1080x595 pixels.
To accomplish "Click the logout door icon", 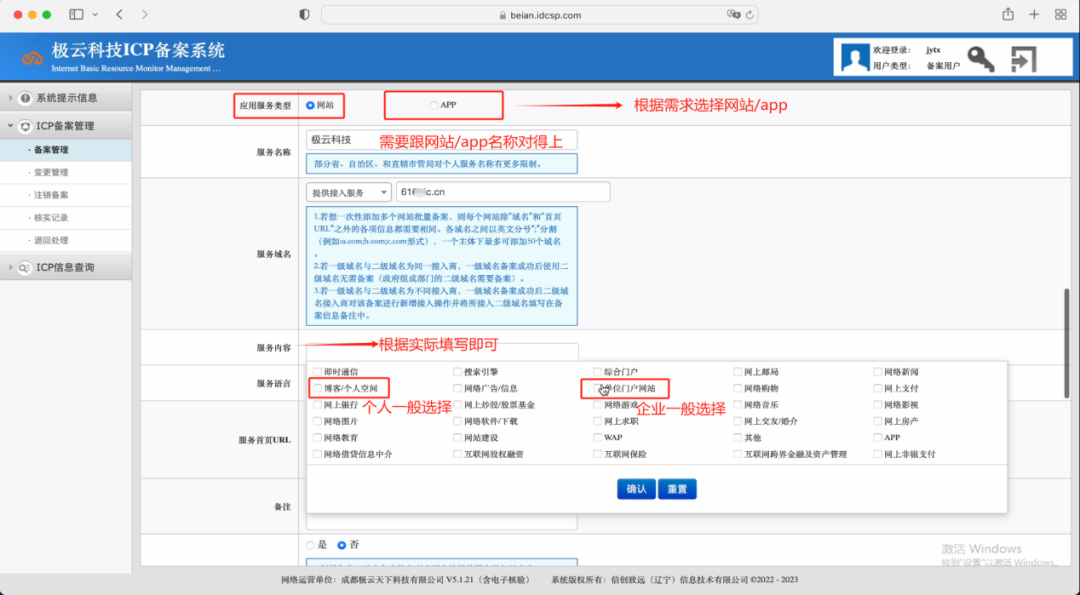I will pyautogui.click(x=1023, y=60).
